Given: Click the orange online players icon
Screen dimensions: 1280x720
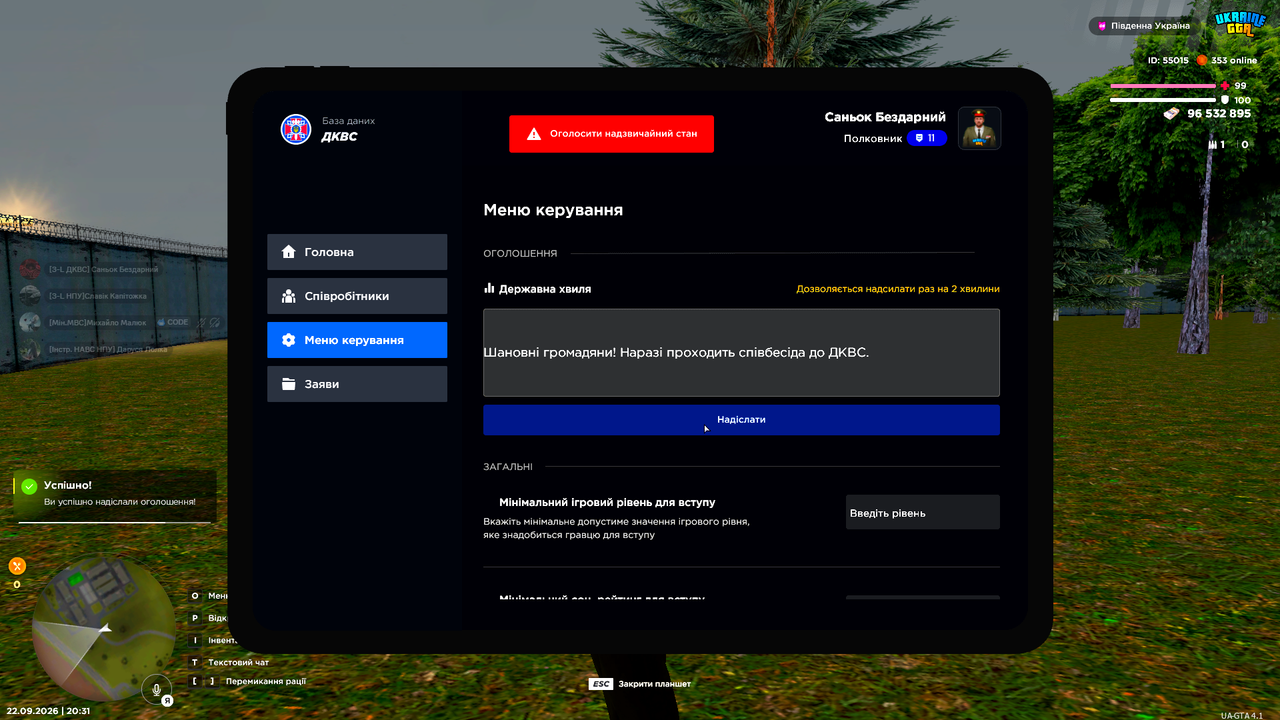Looking at the screenshot, I should [x=1202, y=60].
